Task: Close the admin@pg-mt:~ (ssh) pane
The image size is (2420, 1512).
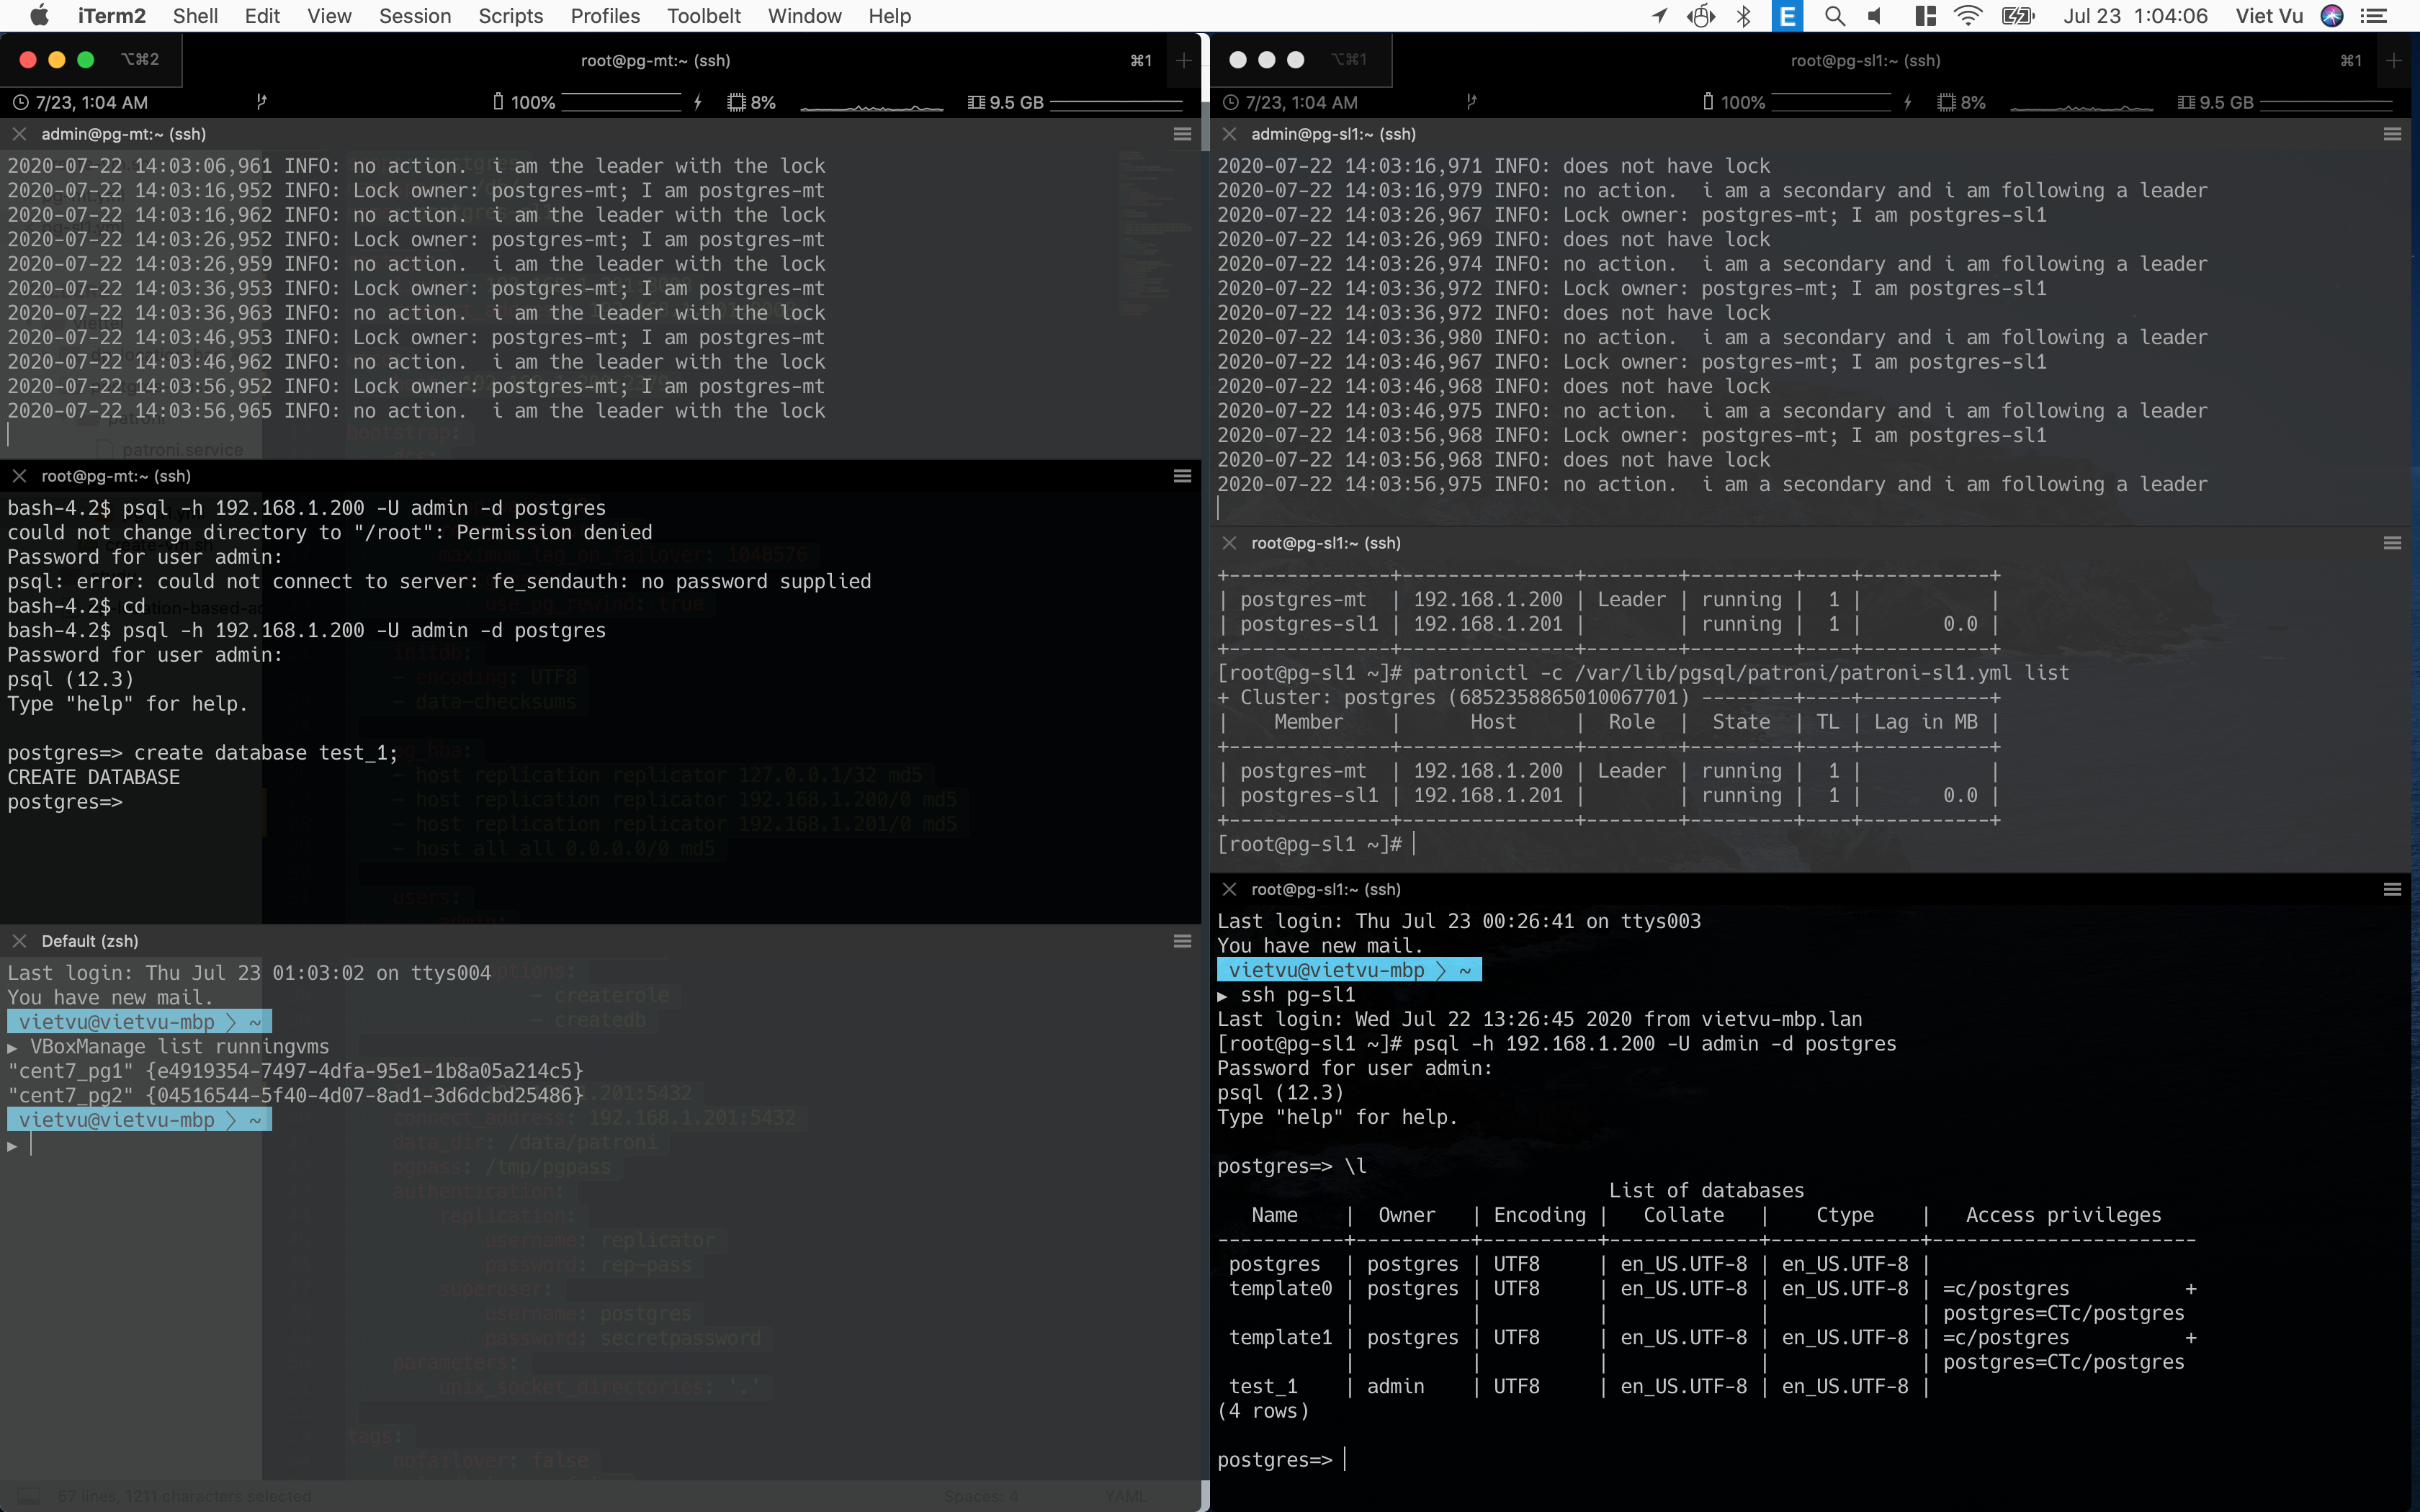Action: 19,134
